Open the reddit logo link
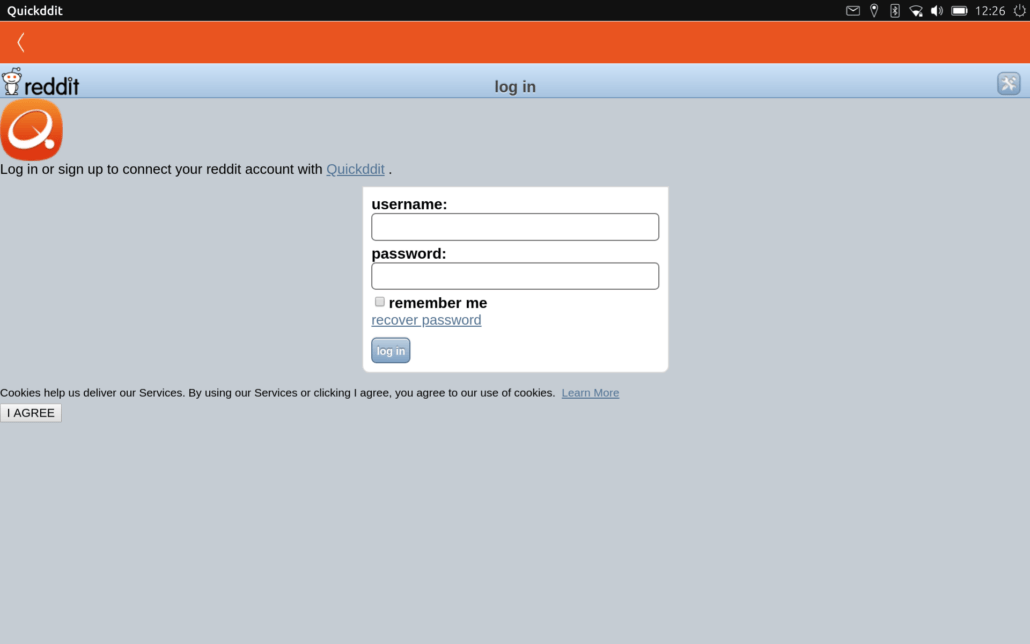1030x644 pixels. point(40,82)
